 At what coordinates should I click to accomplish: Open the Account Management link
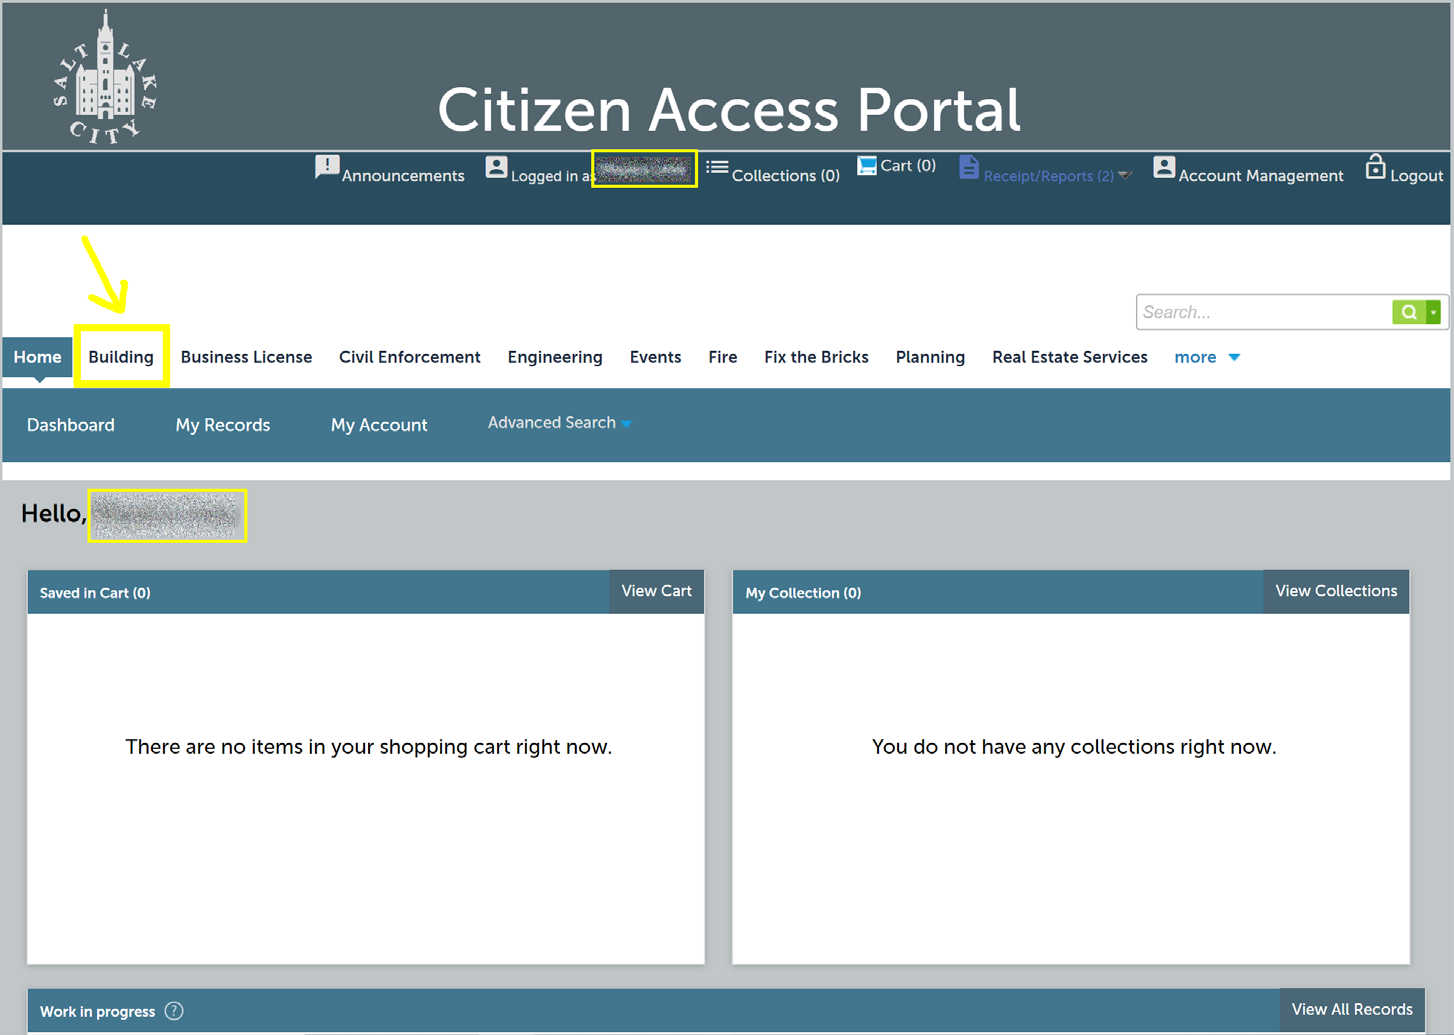[x=1261, y=176]
